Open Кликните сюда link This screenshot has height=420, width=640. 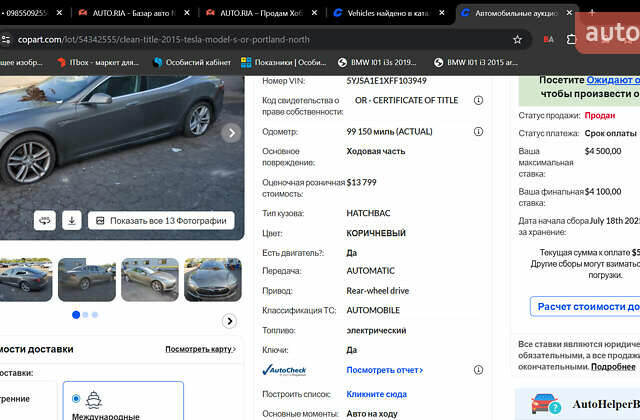click(x=376, y=394)
